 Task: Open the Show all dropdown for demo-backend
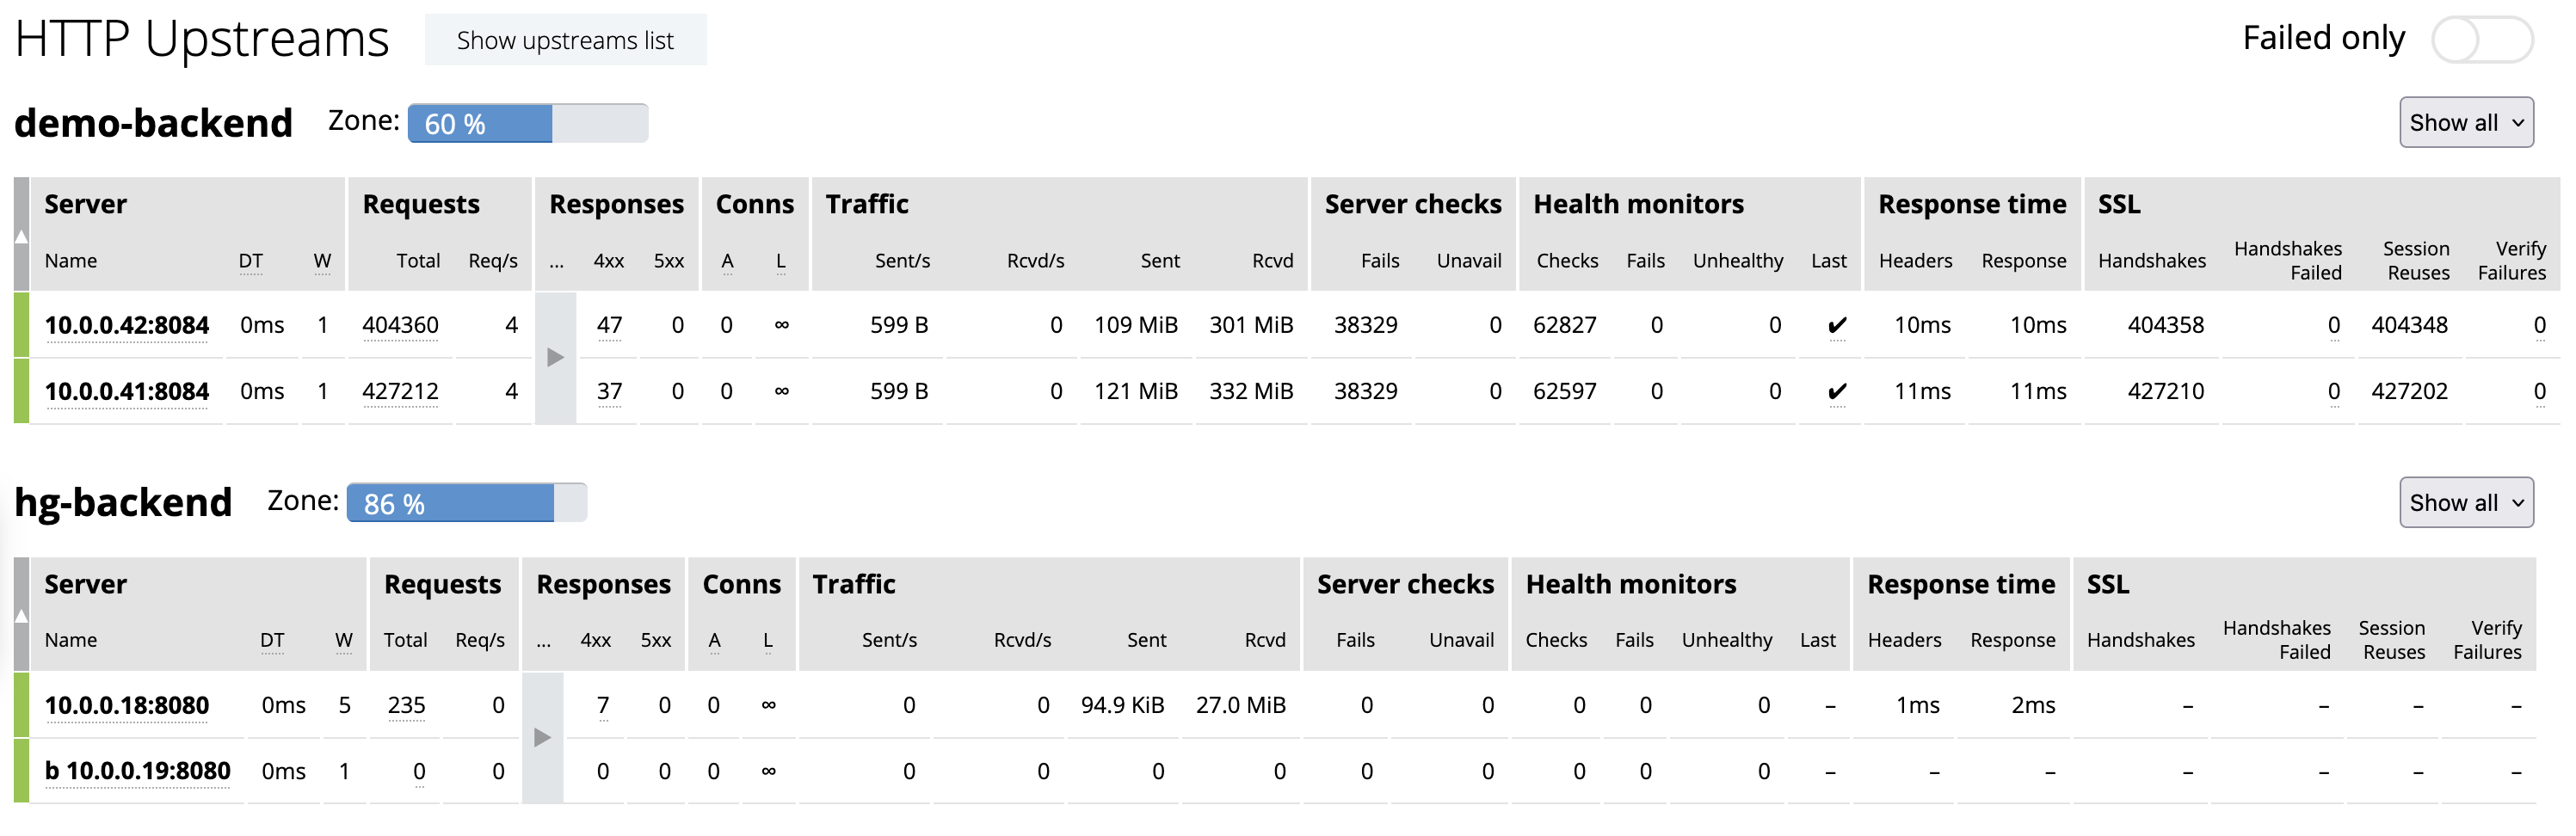coord(2466,122)
